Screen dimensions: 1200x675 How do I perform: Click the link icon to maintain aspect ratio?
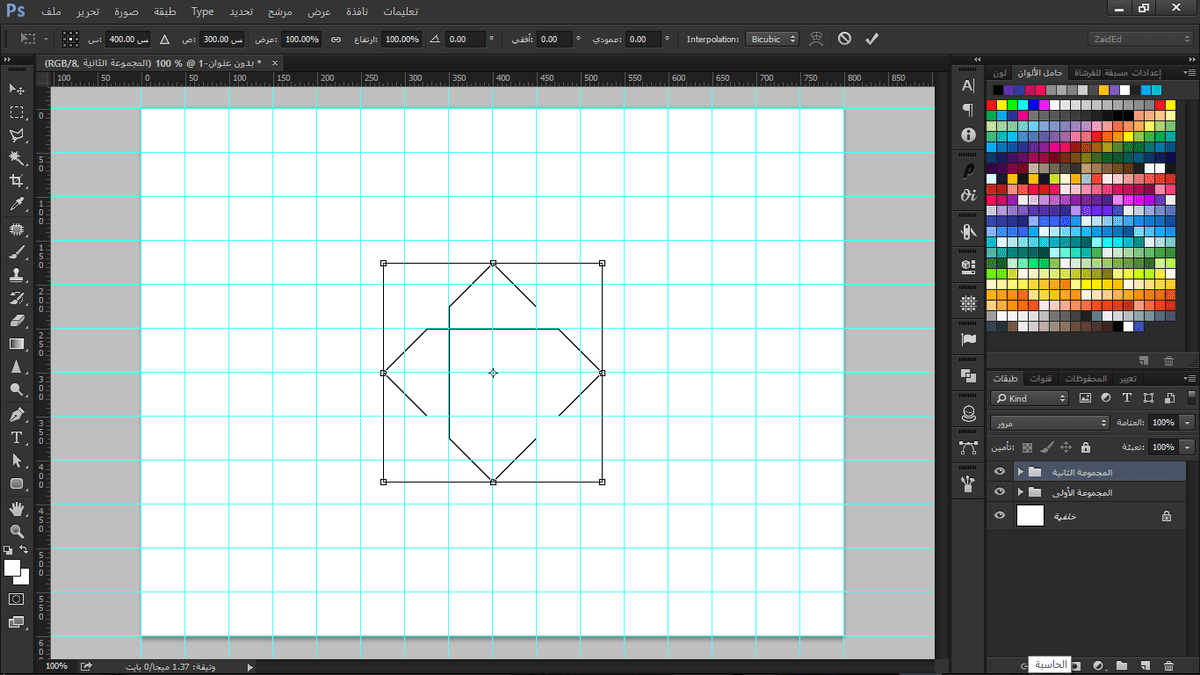pyautogui.click(x=336, y=39)
